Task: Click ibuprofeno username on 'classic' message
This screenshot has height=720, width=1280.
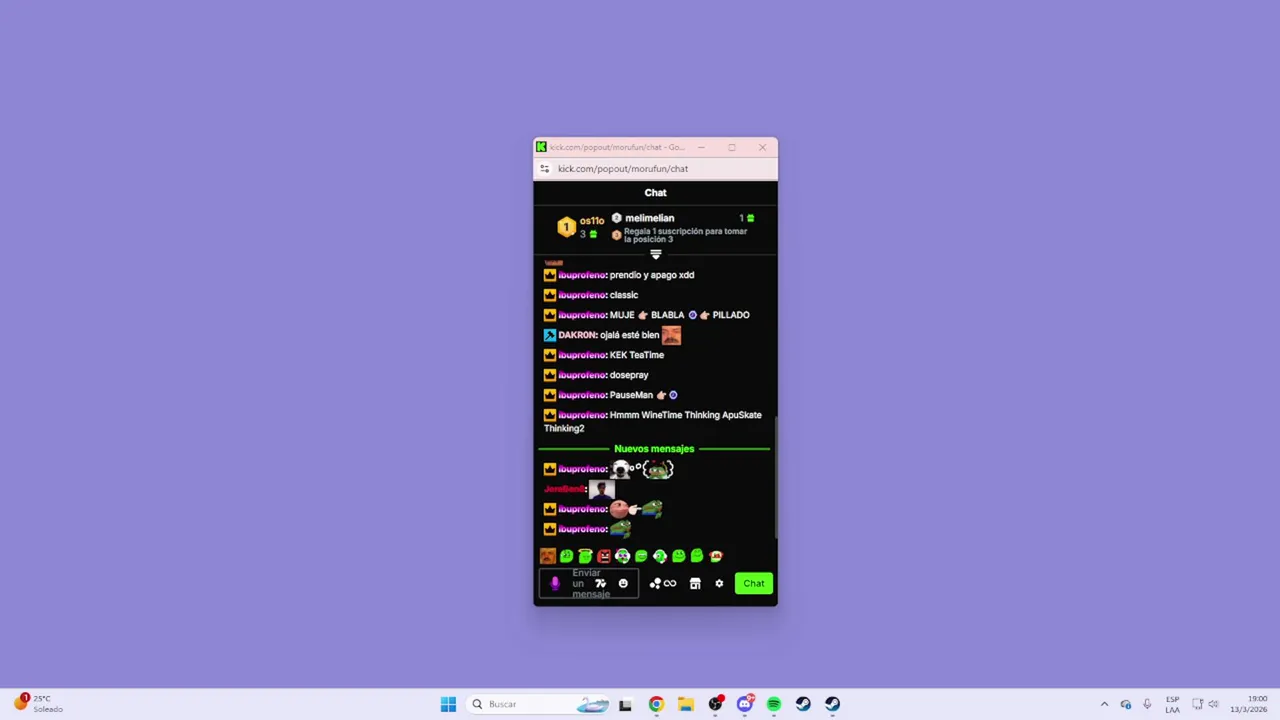Action: 582,295
